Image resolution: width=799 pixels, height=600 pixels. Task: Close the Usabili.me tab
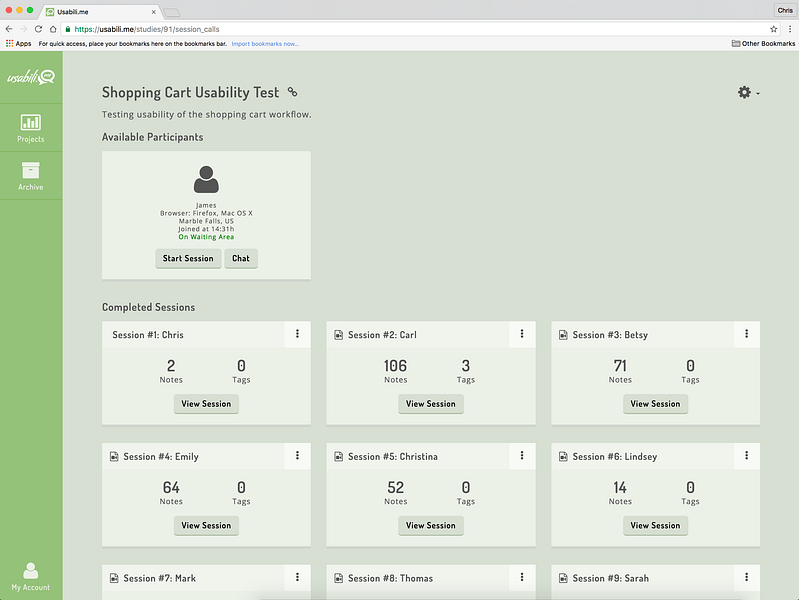click(153, 12)
